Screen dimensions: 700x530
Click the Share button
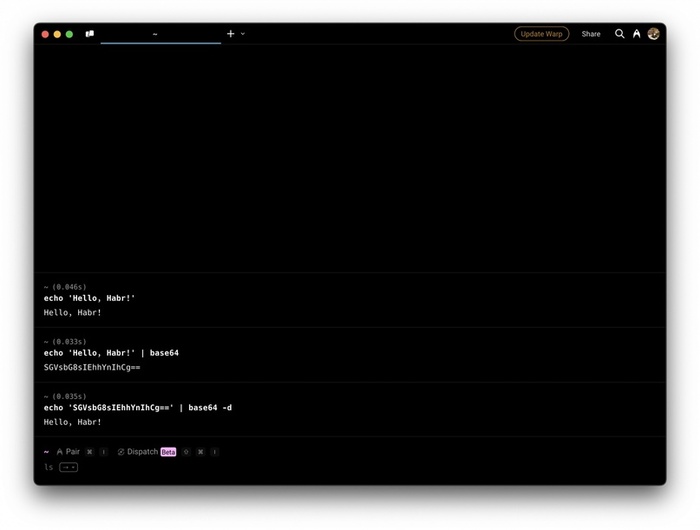pos(591,34)
